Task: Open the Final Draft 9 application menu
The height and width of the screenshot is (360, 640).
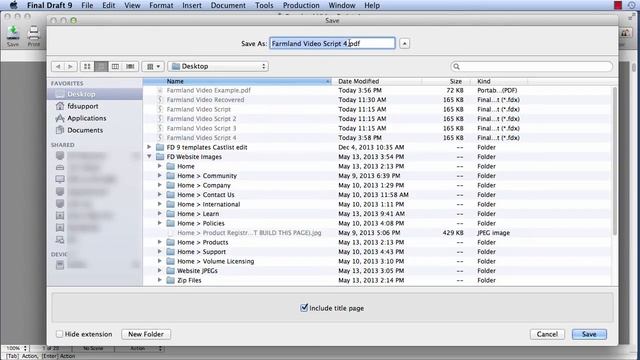Action: tap(49, 5)
